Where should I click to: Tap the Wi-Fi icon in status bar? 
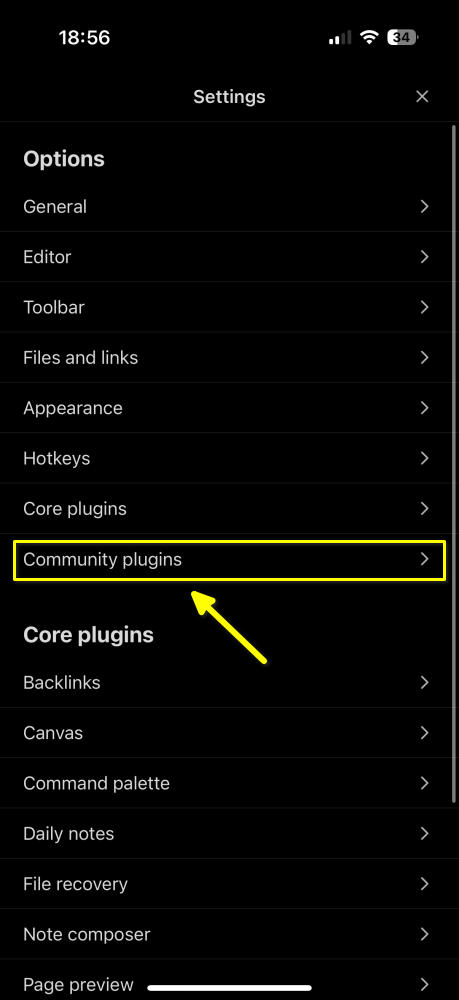coord(369,38)
